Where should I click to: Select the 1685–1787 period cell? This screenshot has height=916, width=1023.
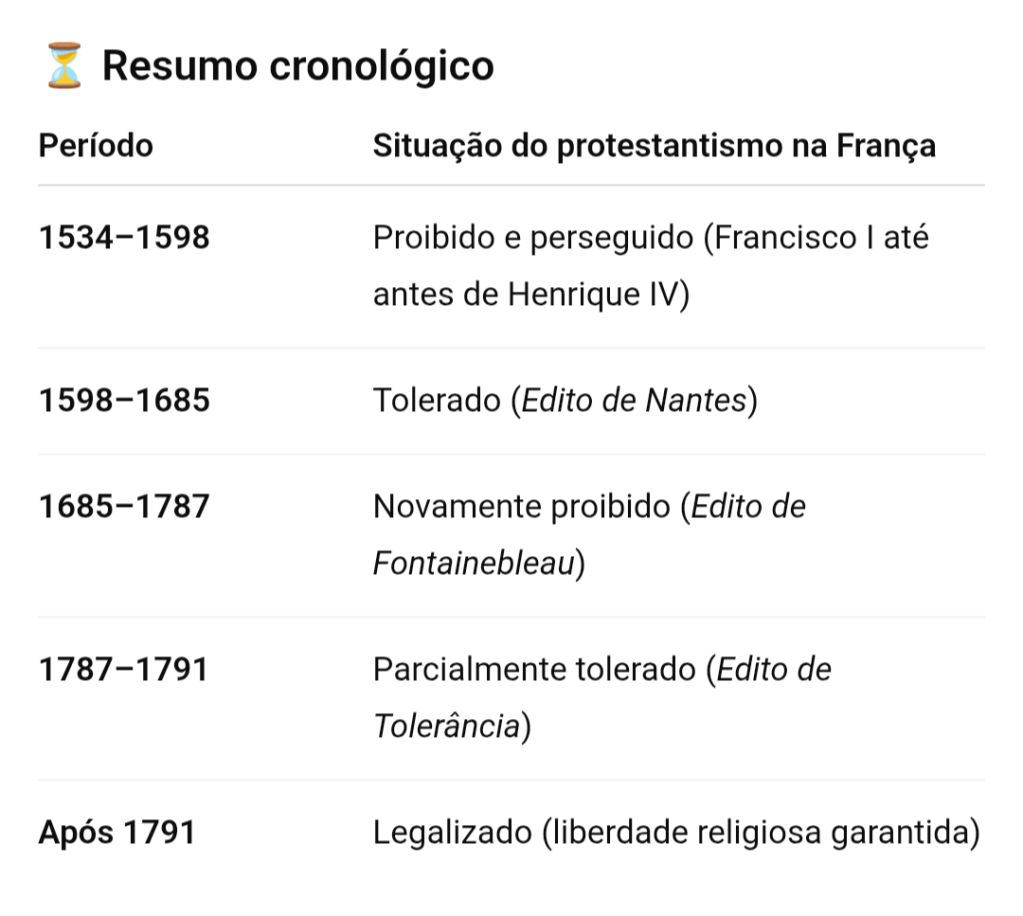click(x=124, y=506)
